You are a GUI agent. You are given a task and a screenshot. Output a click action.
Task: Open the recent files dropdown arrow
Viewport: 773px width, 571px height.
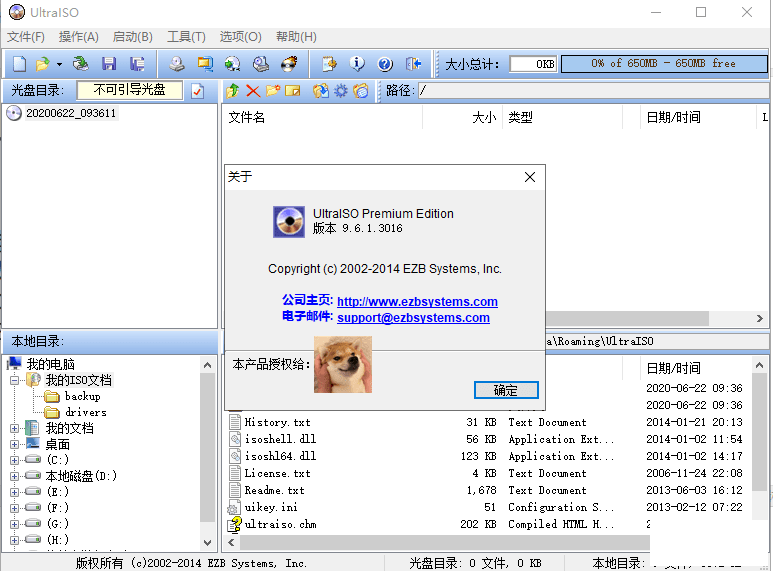(59, 64)
